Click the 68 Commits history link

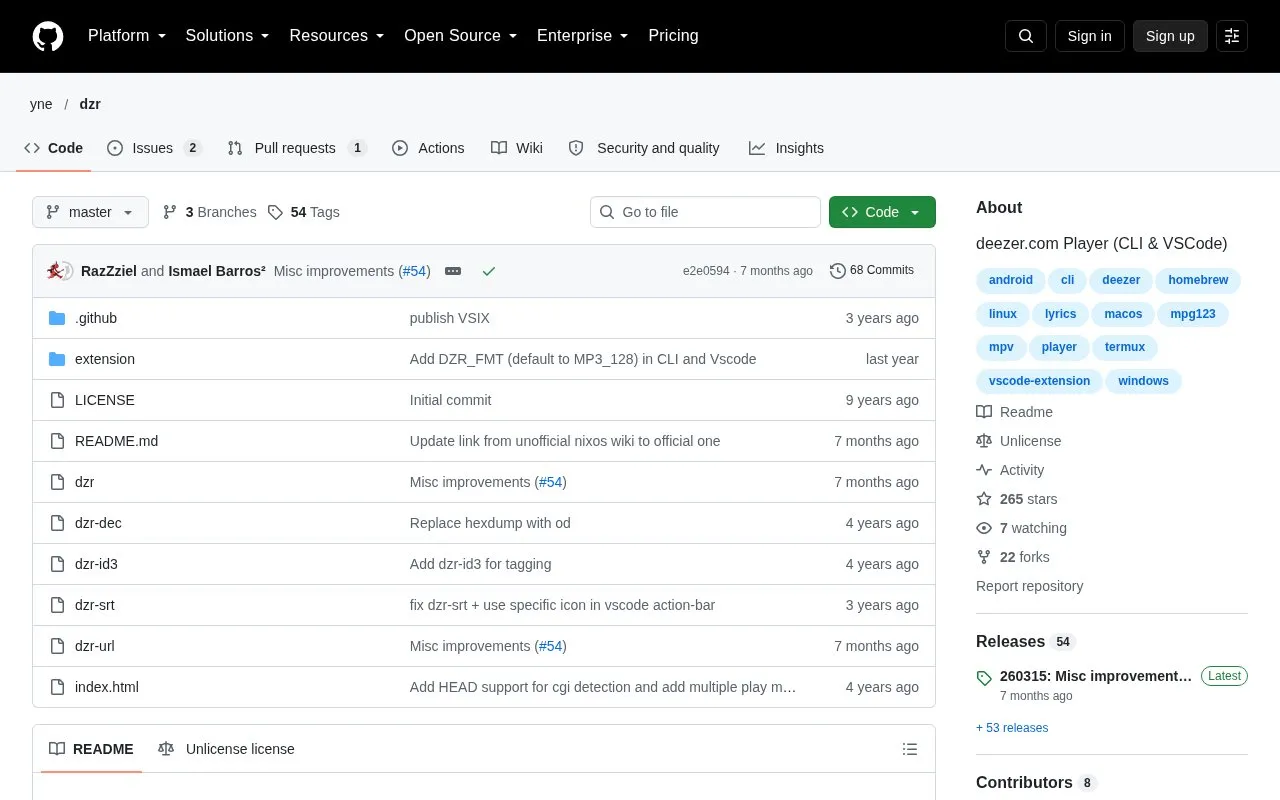tap(872, 271)
